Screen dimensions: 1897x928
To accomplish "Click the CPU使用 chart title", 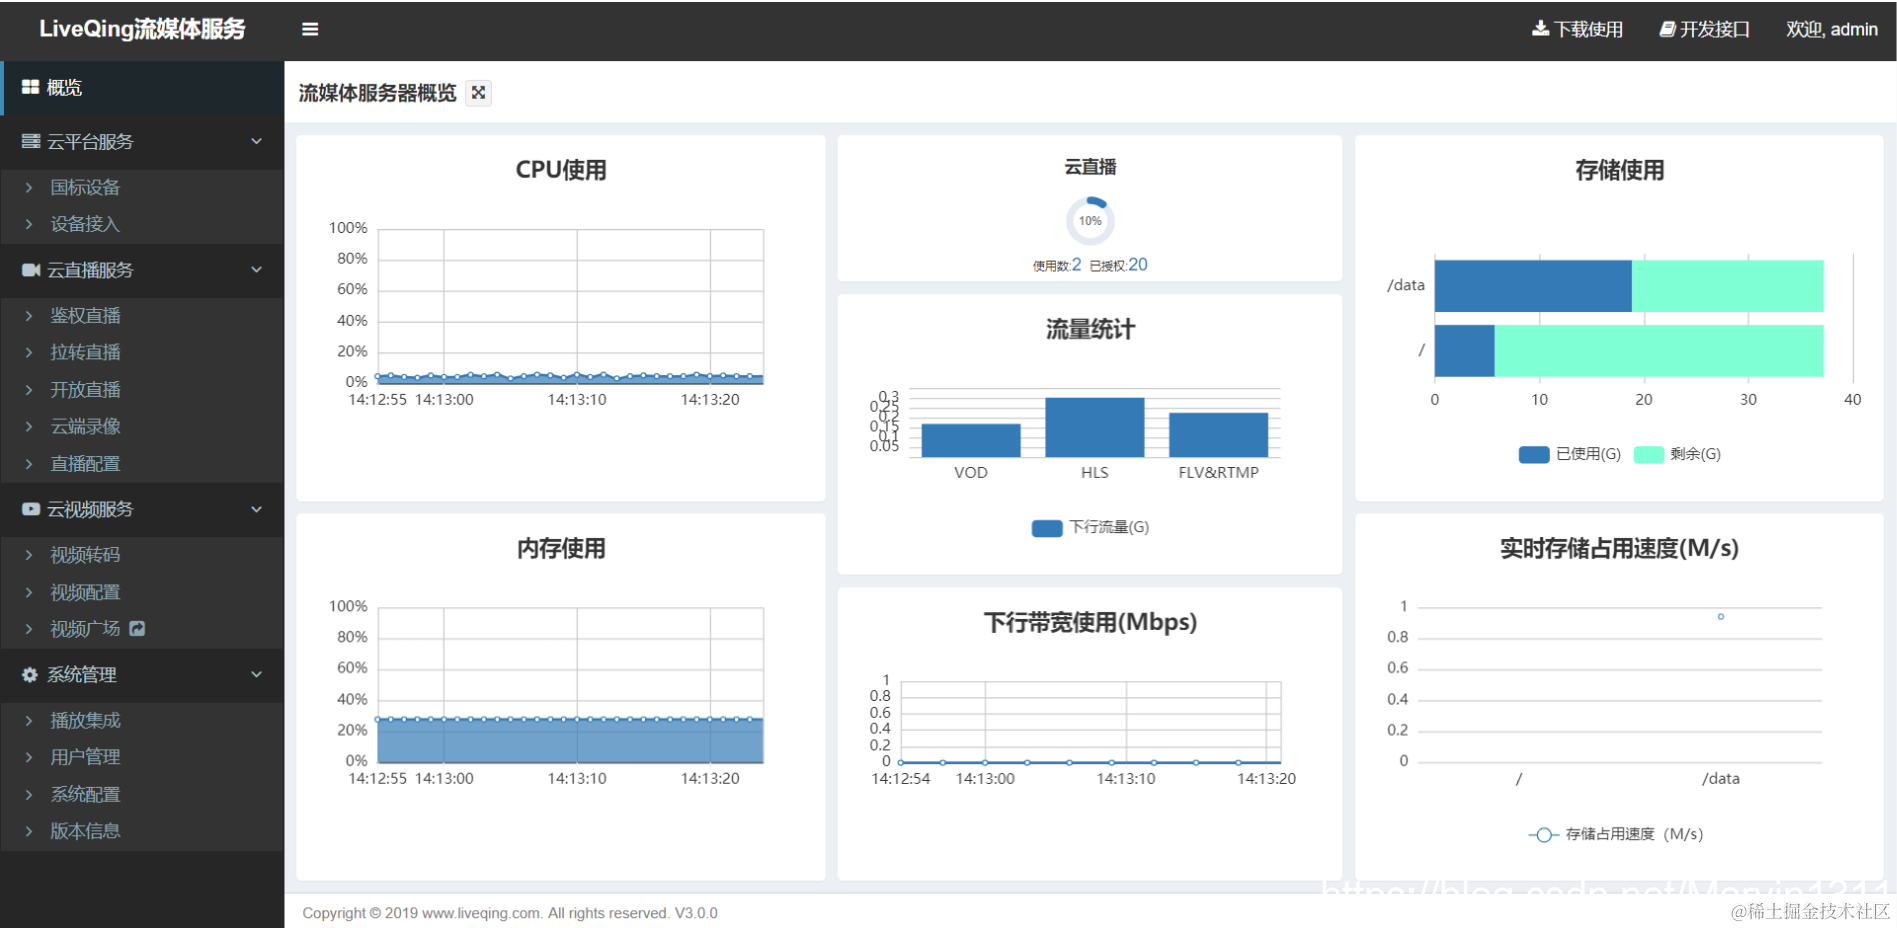I will pyautogui.click(x=561, y=170).
